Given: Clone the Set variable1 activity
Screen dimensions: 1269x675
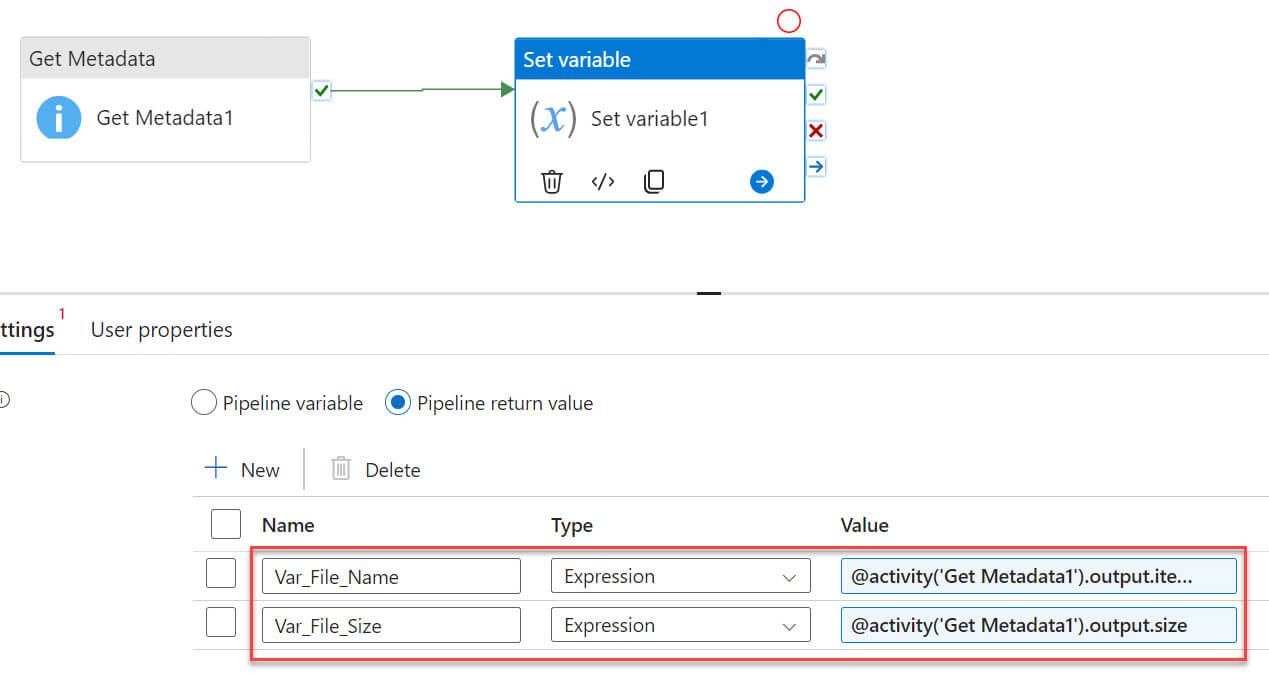Looking at the screenshot, I should click(654, 181).
